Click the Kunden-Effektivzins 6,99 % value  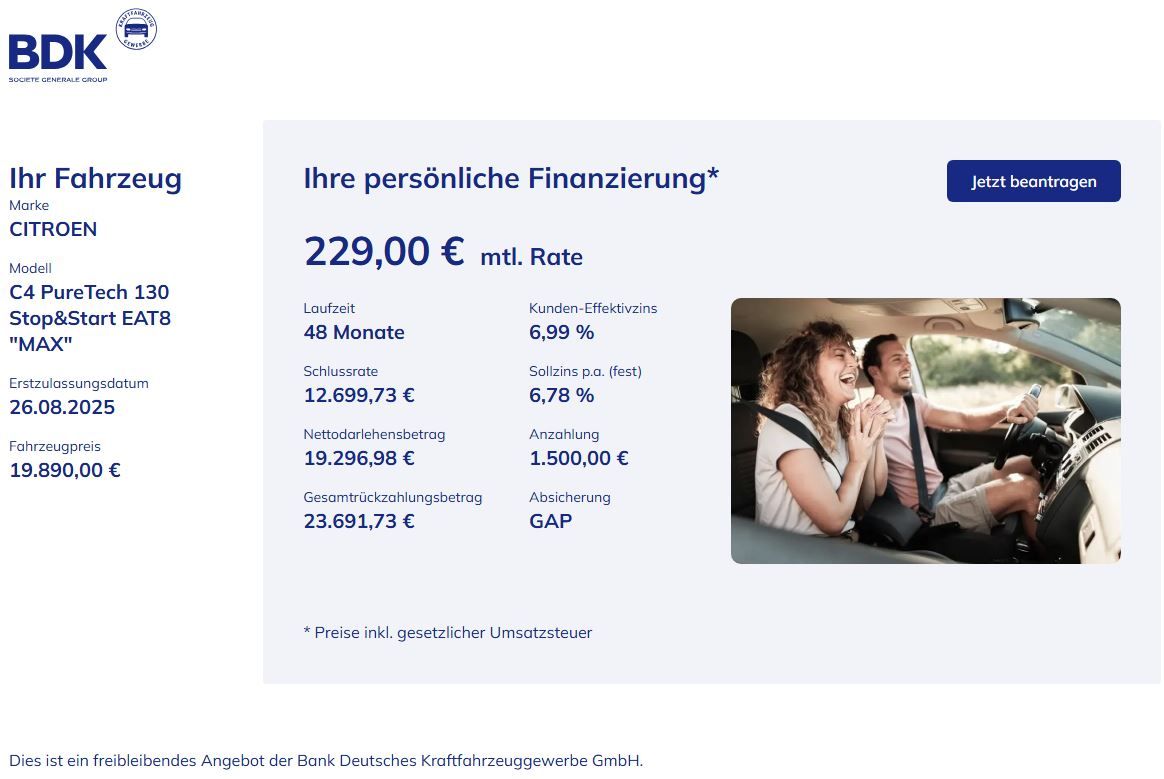tap(561, 332)
